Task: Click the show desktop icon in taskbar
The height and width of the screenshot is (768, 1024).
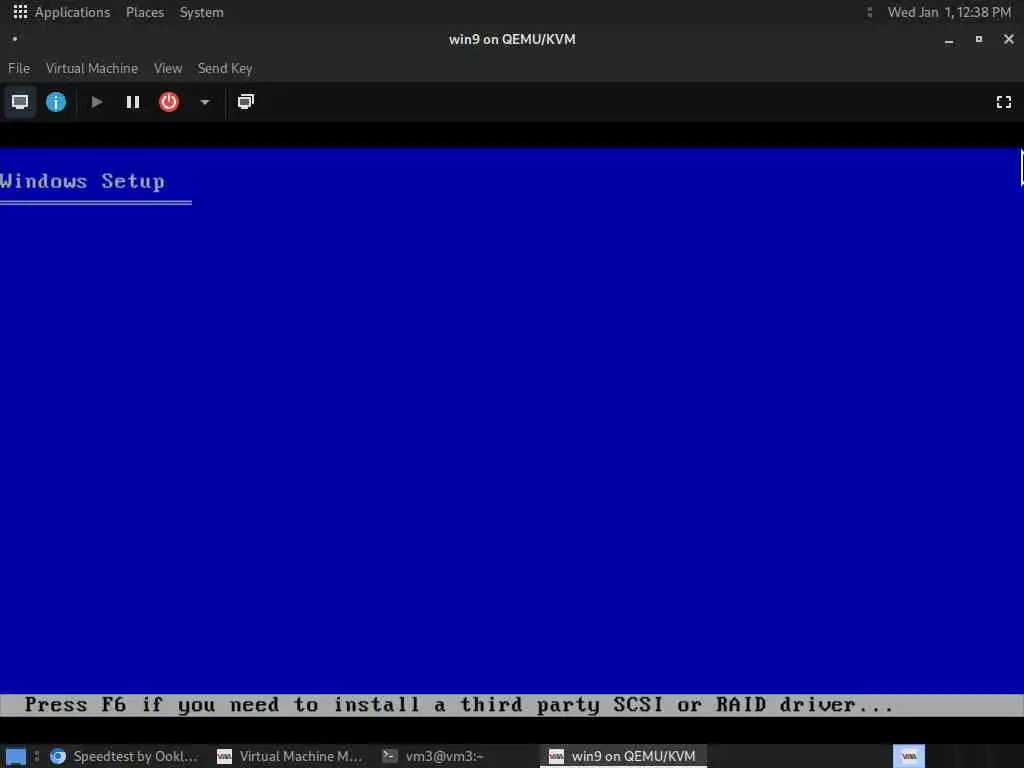Action: pos(16,756)
